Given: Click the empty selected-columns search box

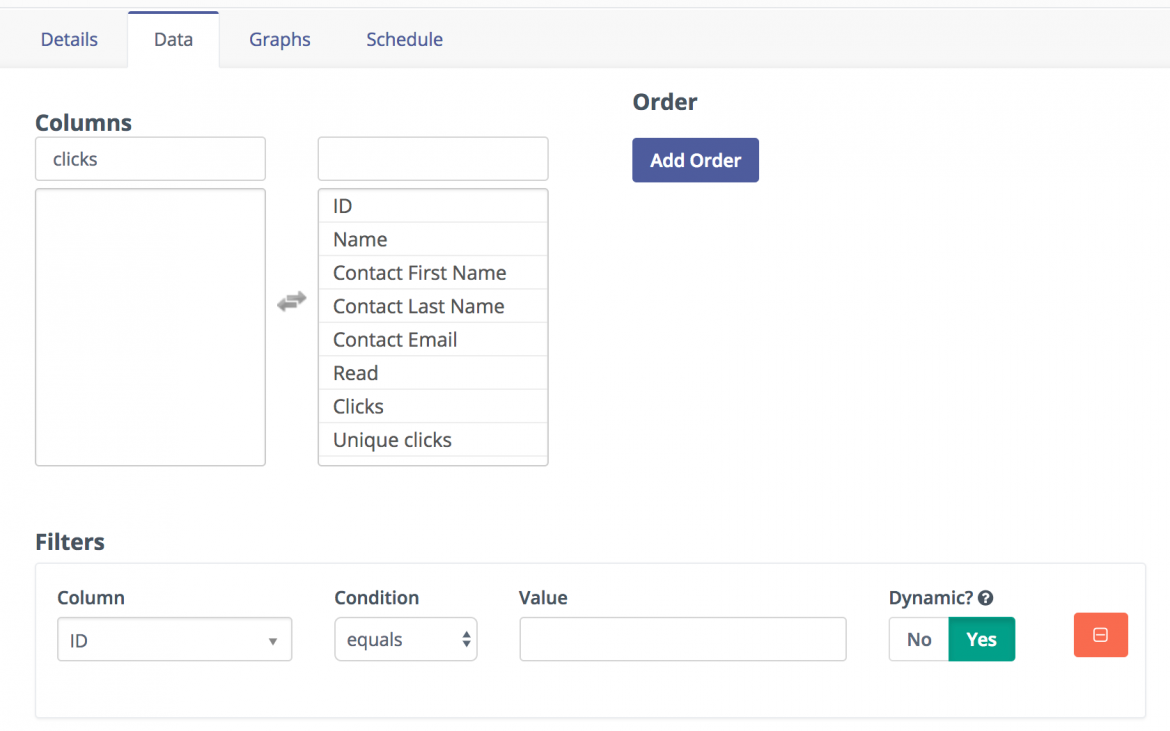Looking at the screenshot, I should coord(432,159).
